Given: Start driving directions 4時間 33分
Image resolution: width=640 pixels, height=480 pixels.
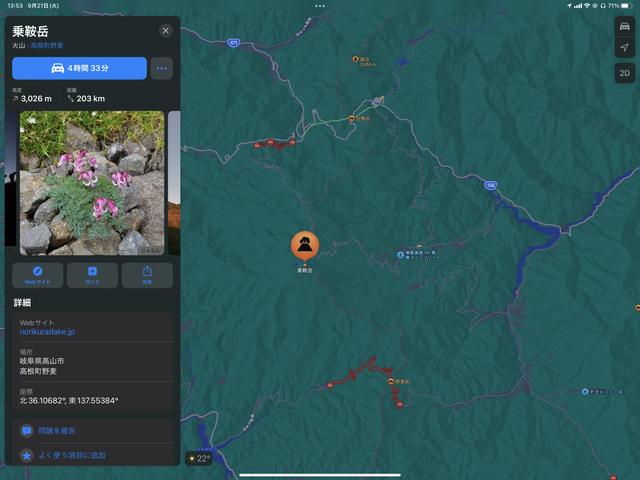Looking at the screenshot, I should 80,68.
